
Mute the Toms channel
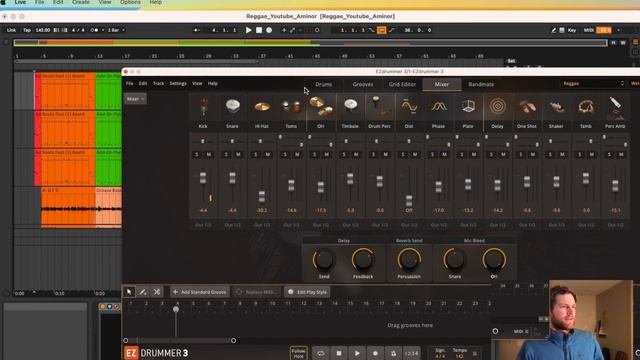click(x=297, y=154)
